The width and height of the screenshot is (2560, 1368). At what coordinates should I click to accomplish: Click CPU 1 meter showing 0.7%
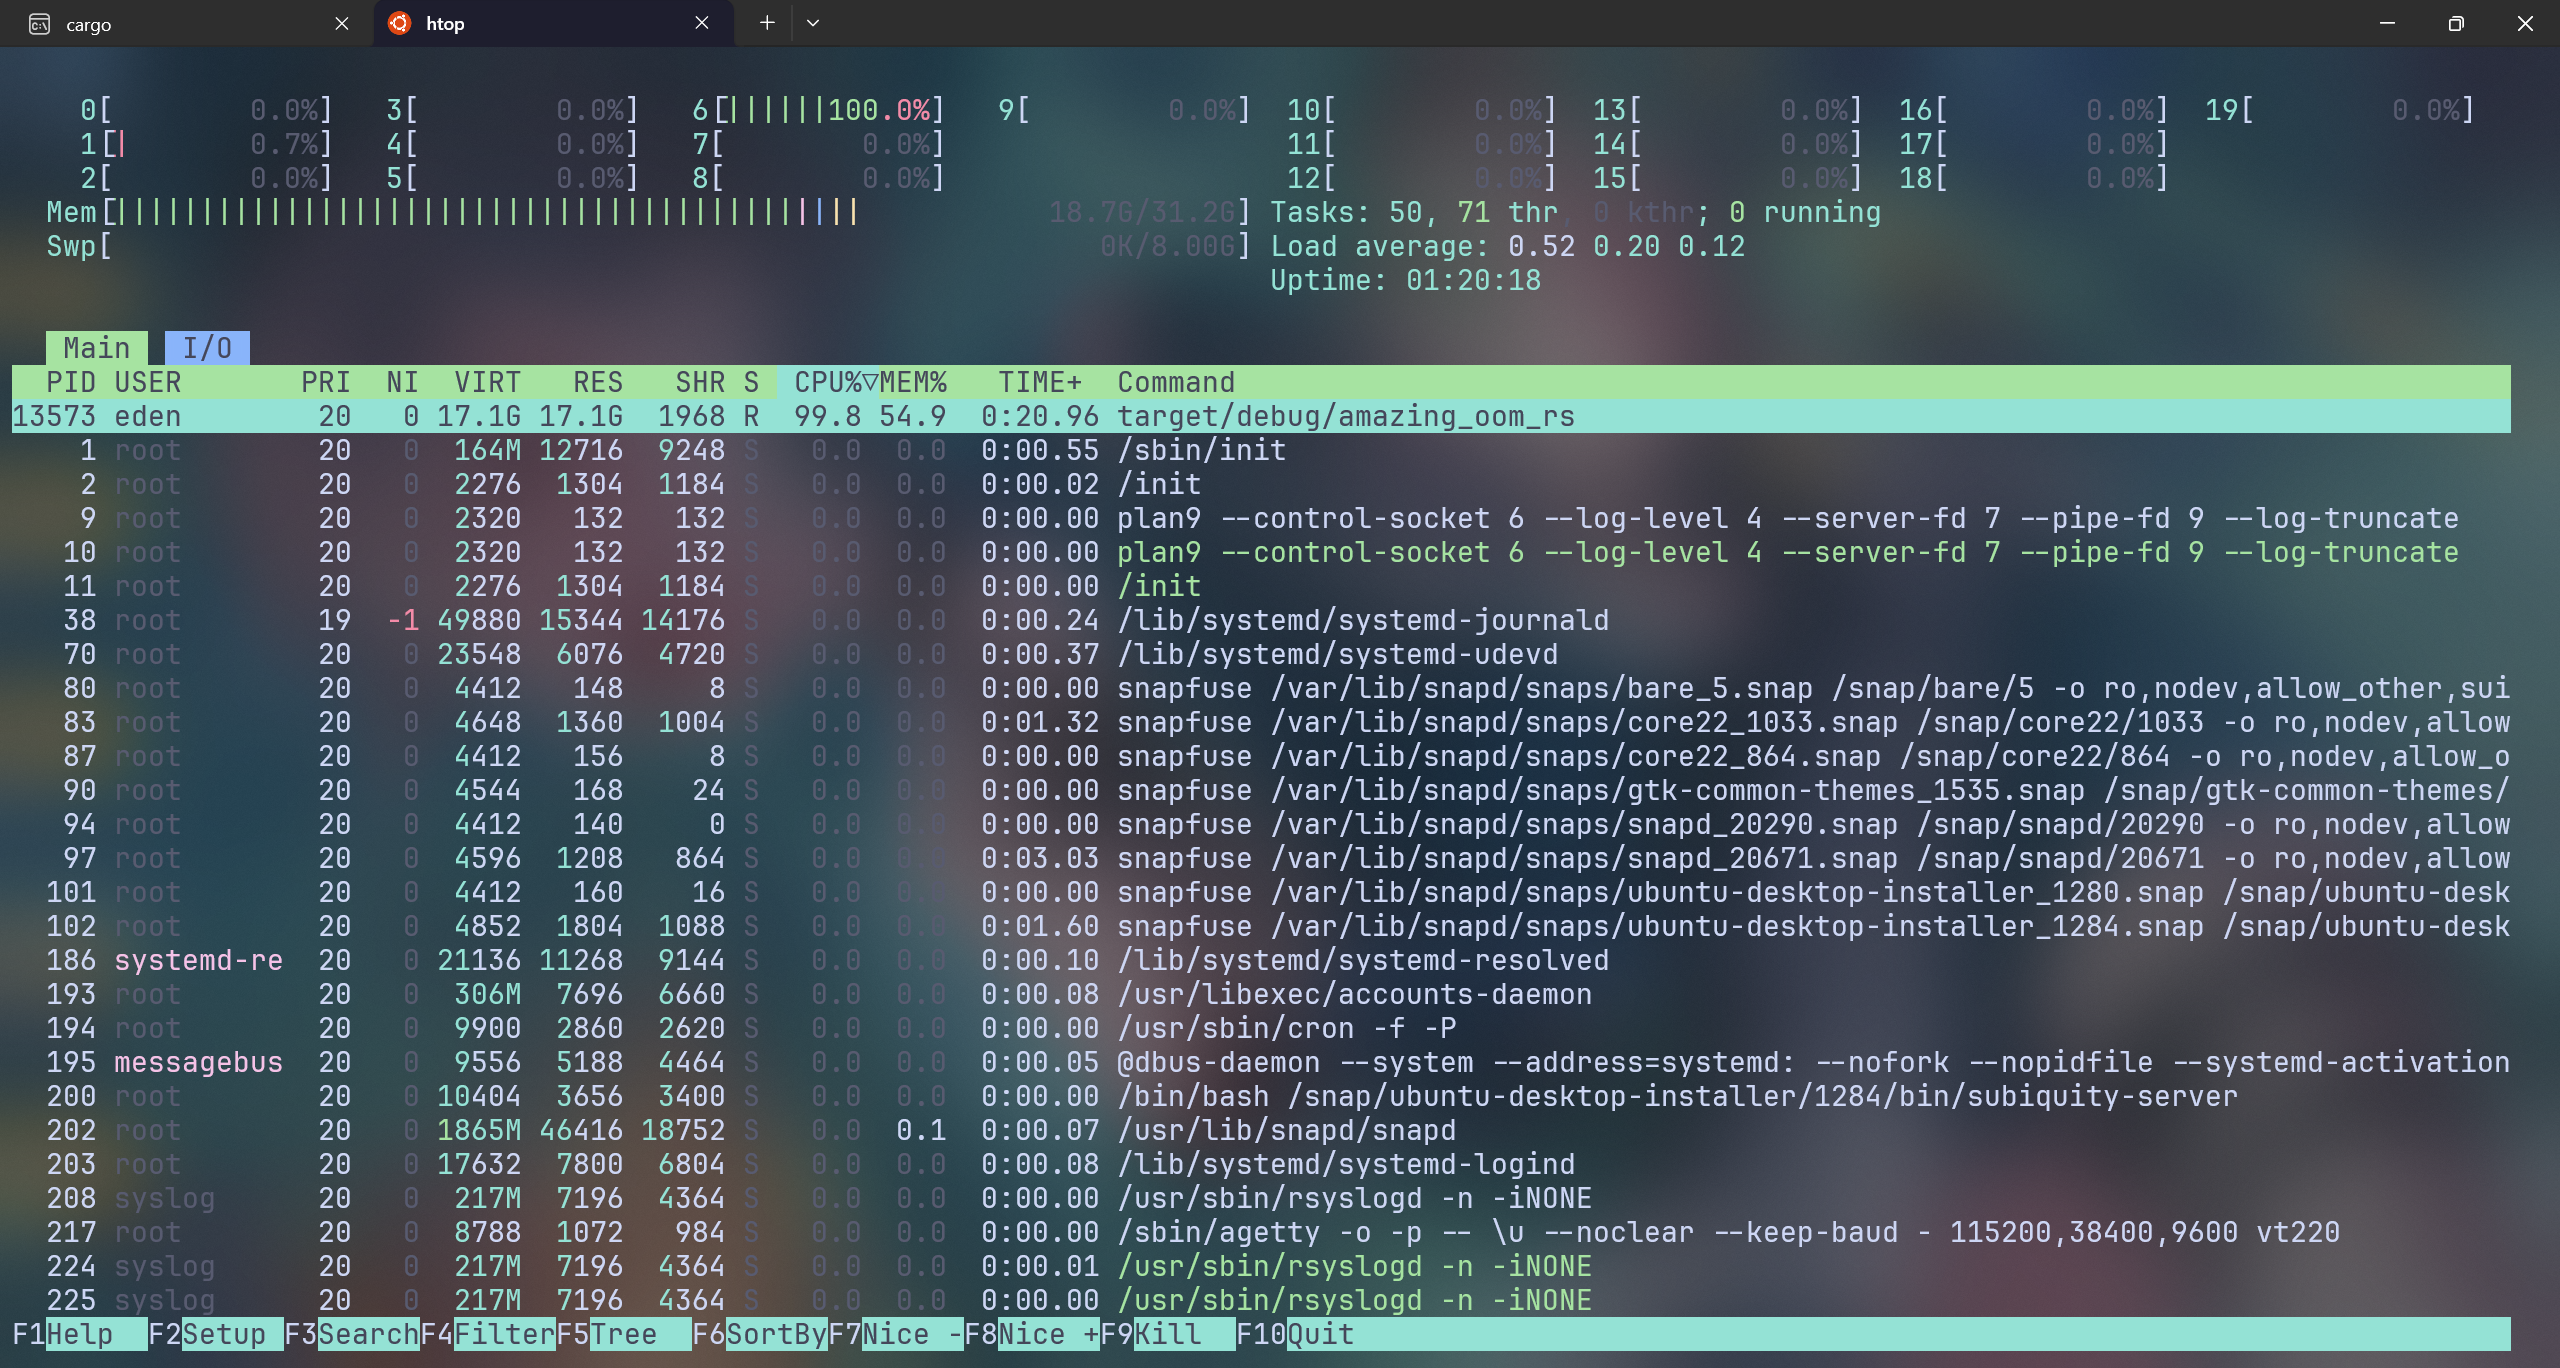pyautogui.click(x=206, y=144)
